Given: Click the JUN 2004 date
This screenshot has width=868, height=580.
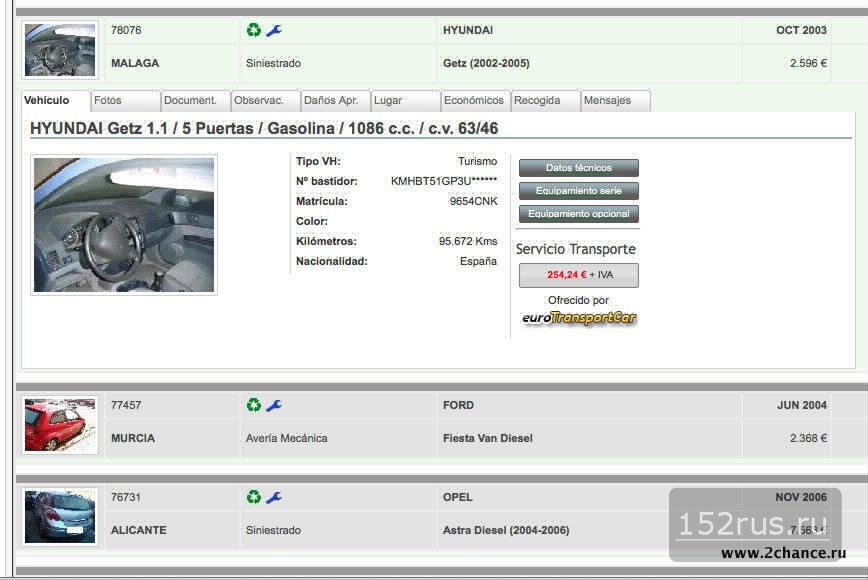Looking at the screenshot, I should pyautogui.click(x=802, y=406).
